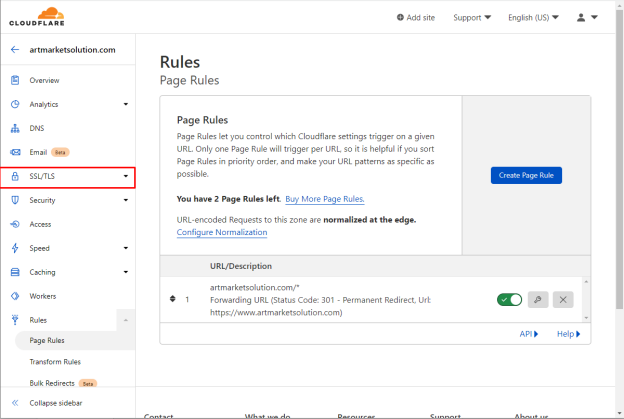Open the English (US) language dropdown

533,18
